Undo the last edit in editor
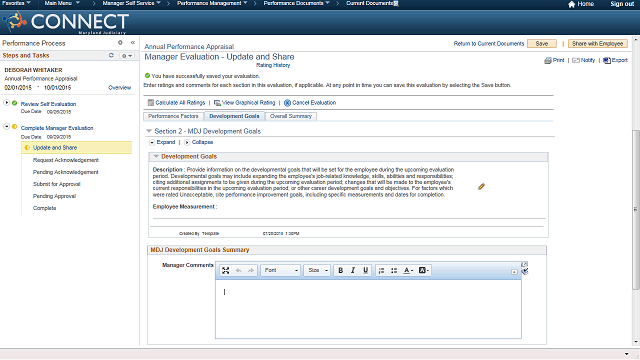 click(239, 270)
